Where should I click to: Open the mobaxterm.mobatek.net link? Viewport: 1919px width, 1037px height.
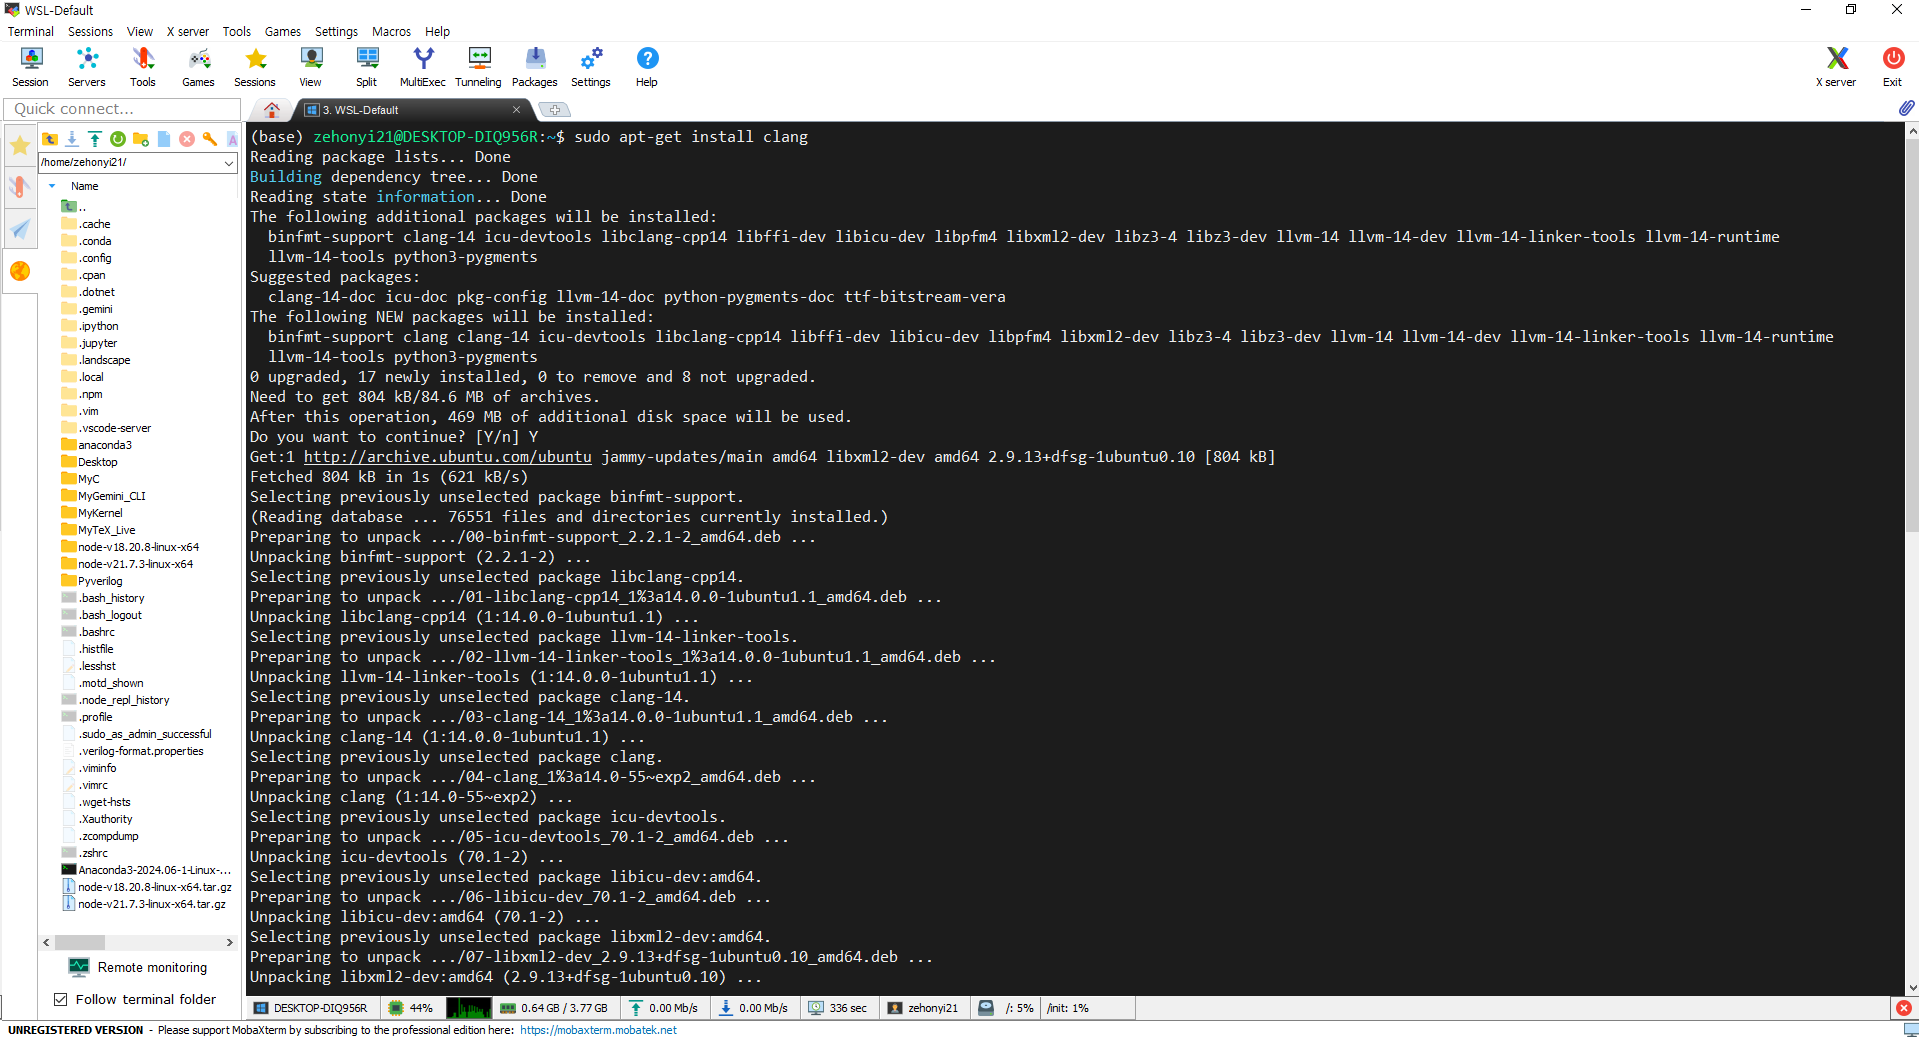pyautogui.click(x=598, y=1030)
